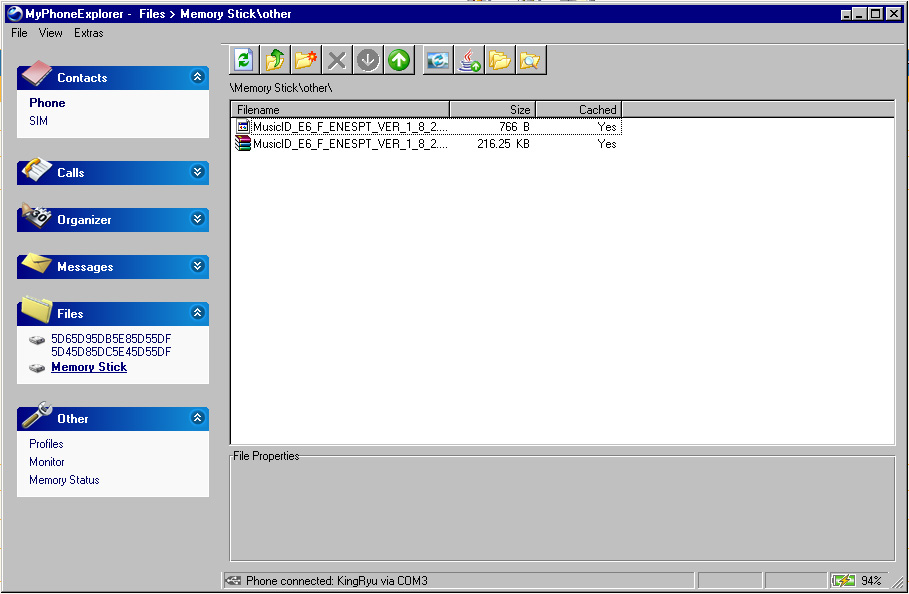Click the folder search magnifier icon
Screen dimensions: 909x594
tap(530, 61)
